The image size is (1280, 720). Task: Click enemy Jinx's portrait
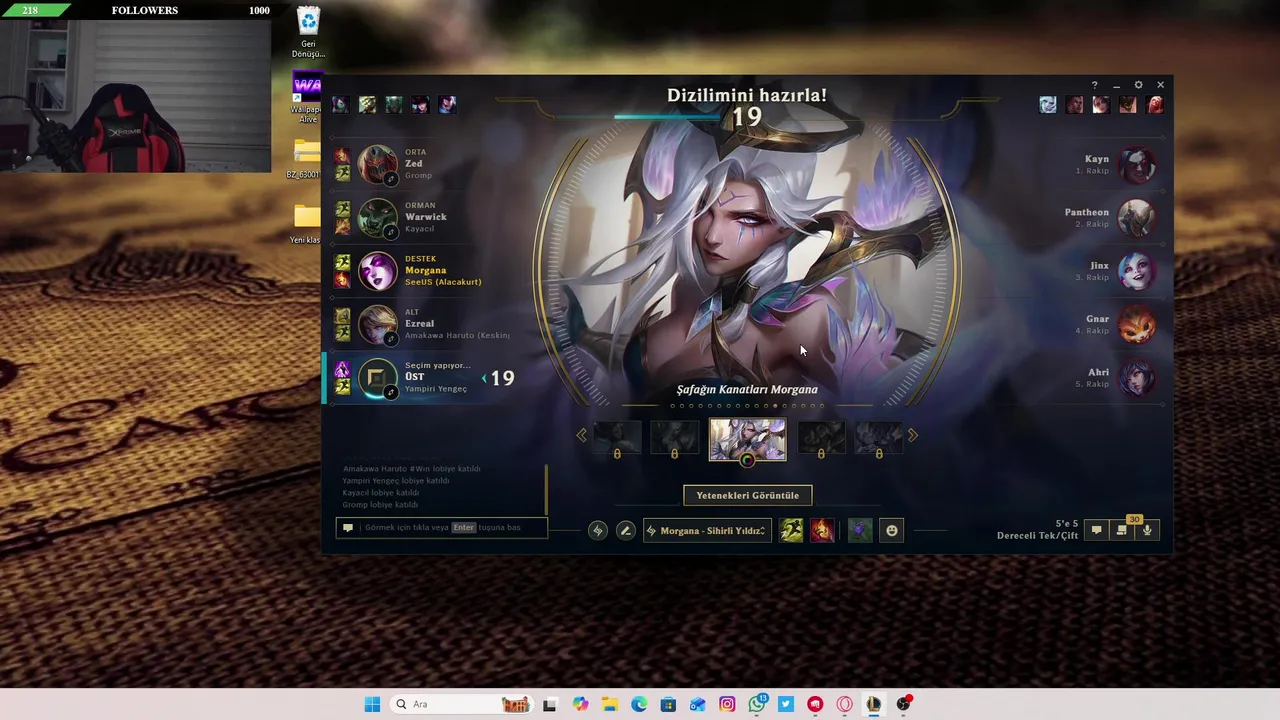[1137, 271]
